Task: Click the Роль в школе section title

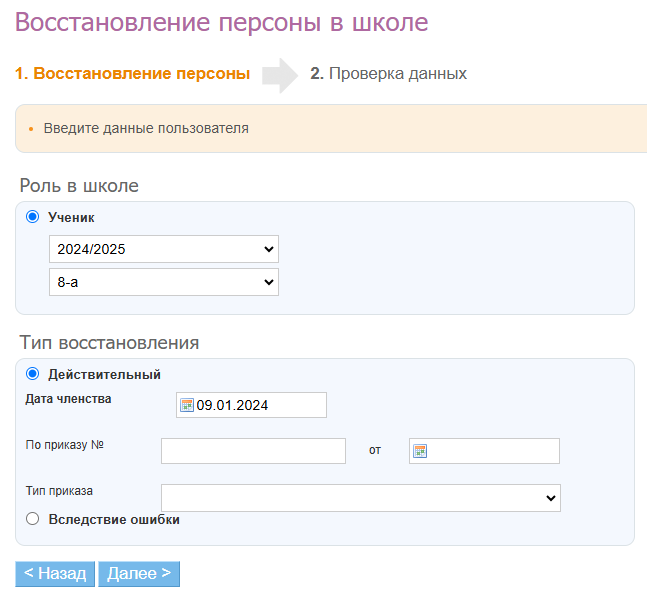Action: [79, 185]
